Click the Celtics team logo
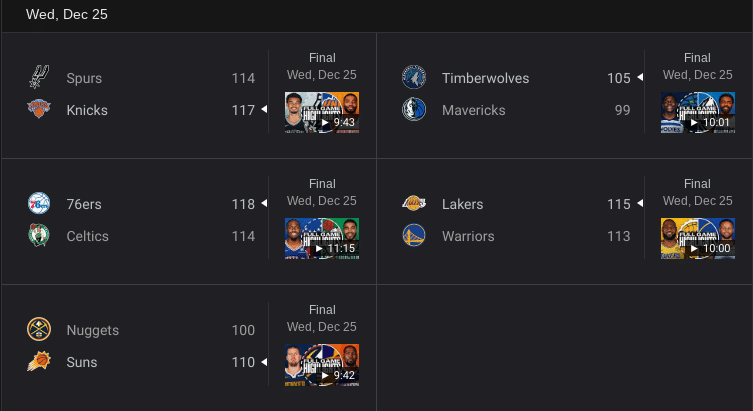 [38, 236]
